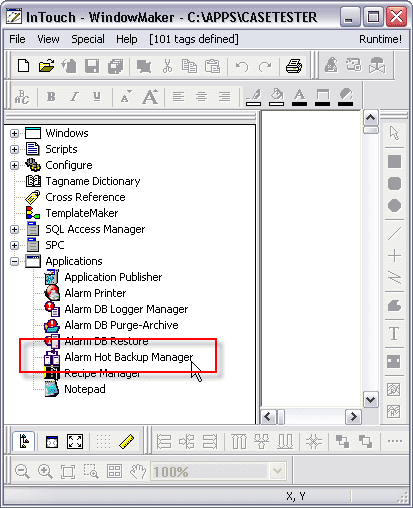
Task: Select the pointer Selector tool
Action: tap(394, 133)
